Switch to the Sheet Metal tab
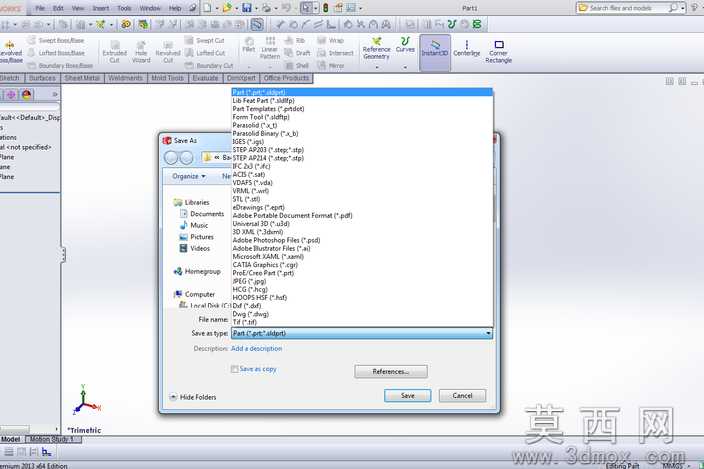 click(x=82, y=78)
